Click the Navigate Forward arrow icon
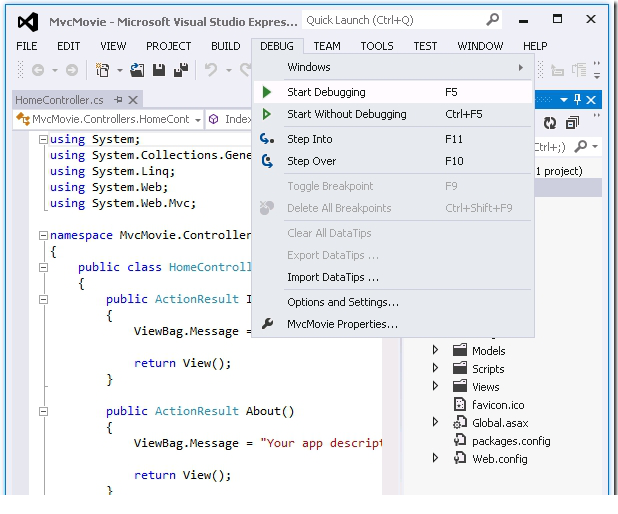This screenshot has width=618, height=514. point(72,70)
